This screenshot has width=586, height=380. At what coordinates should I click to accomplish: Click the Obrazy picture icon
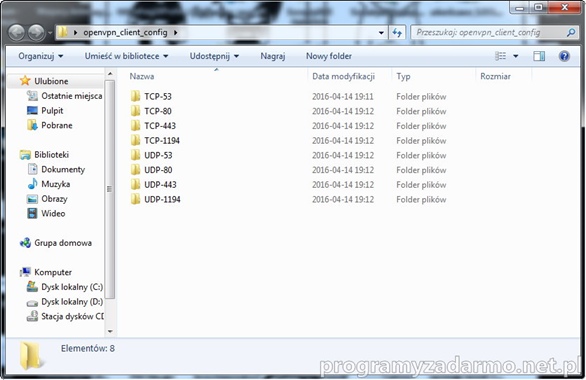coord(32,199)
